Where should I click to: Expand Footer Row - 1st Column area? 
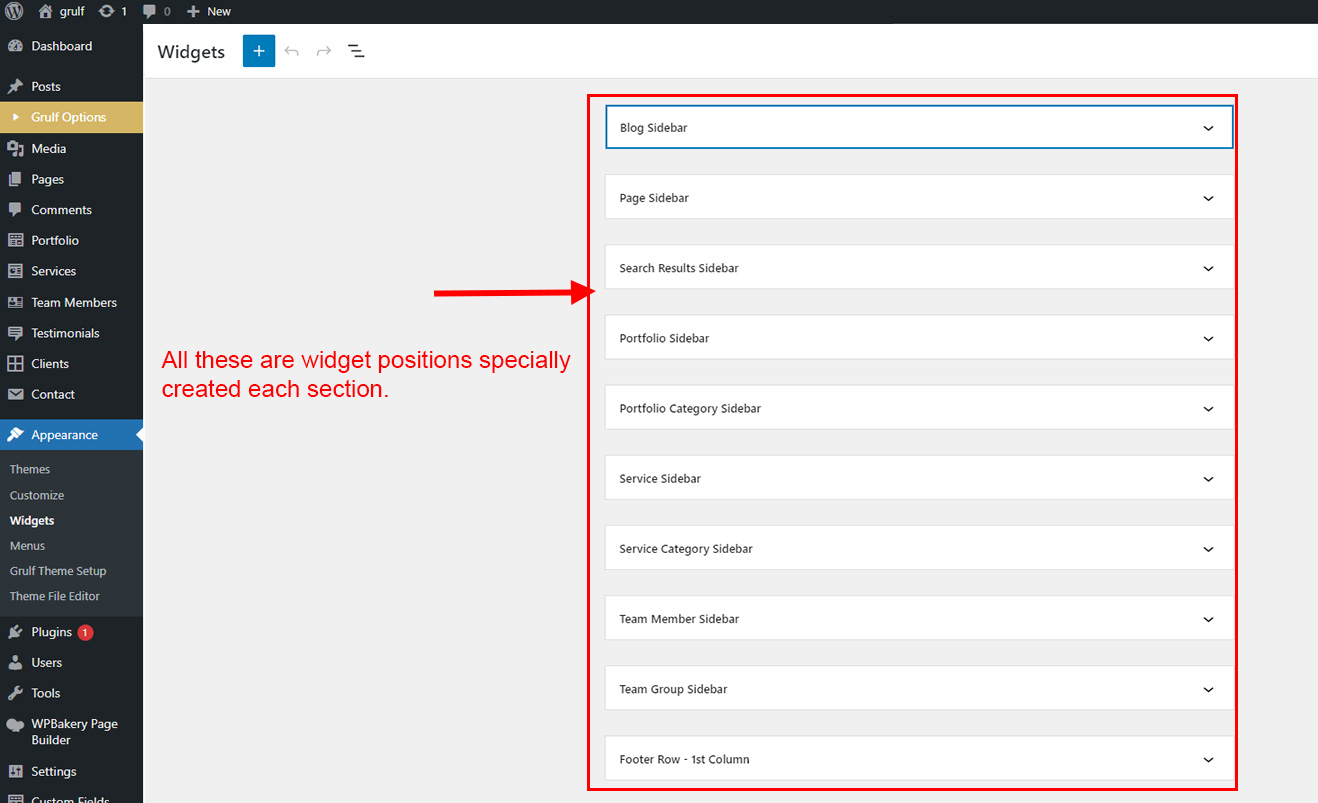coord(919,759)
